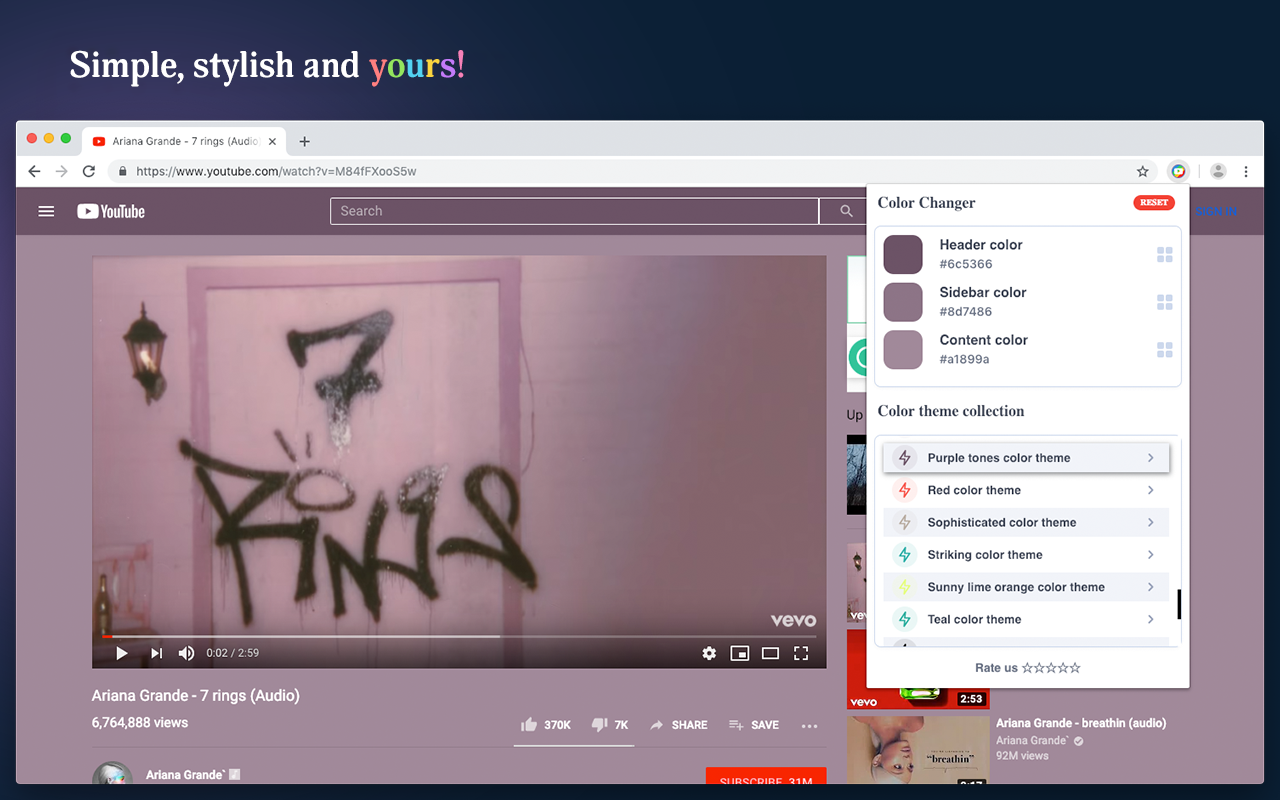Image resolution: width=1280 pixels, height=800 pixels.
Task: Save video to playlist
Action: tap(754, 725)
